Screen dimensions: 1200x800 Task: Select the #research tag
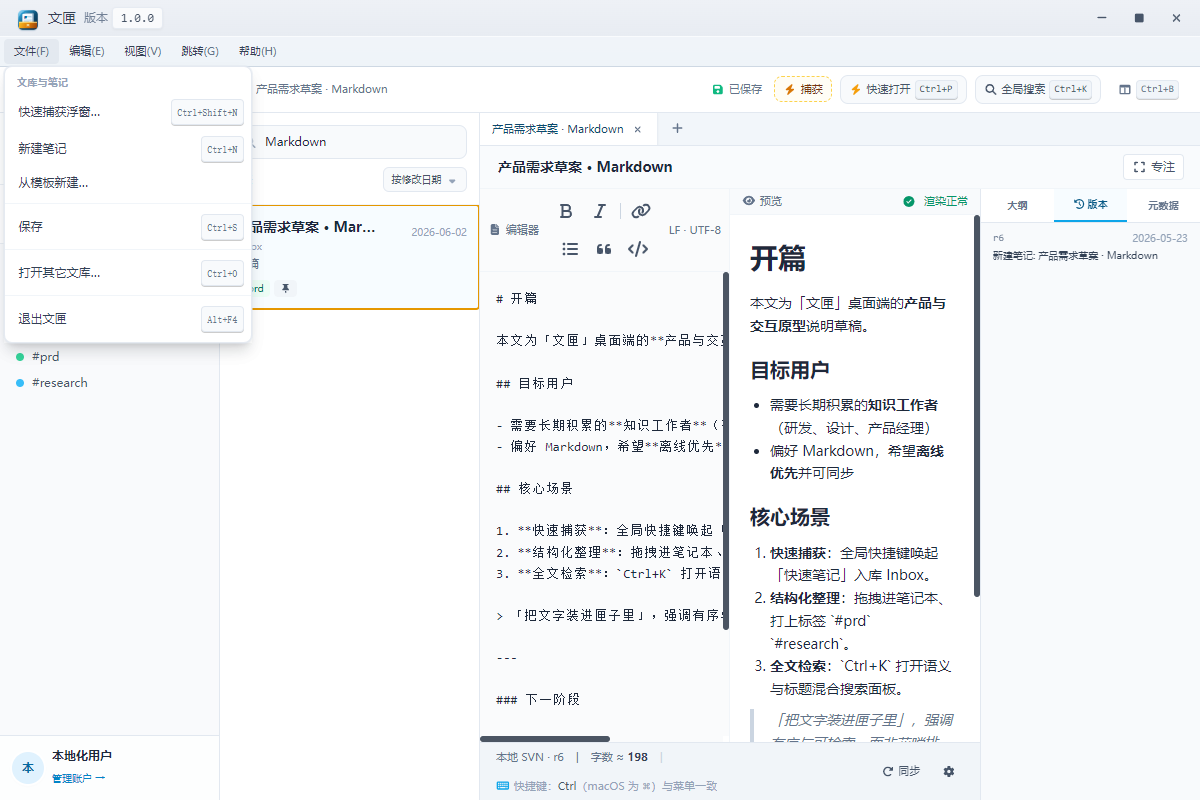[59, 382]
